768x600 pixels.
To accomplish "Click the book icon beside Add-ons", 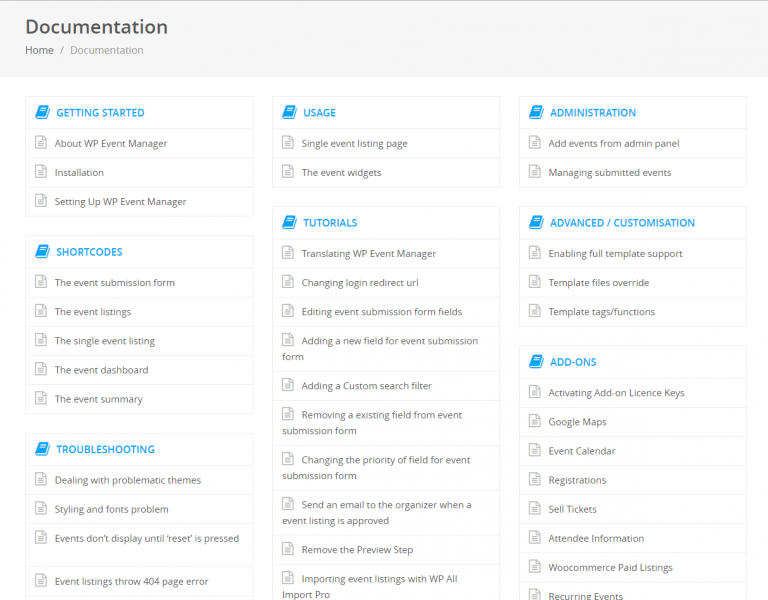I will [536, 361].
